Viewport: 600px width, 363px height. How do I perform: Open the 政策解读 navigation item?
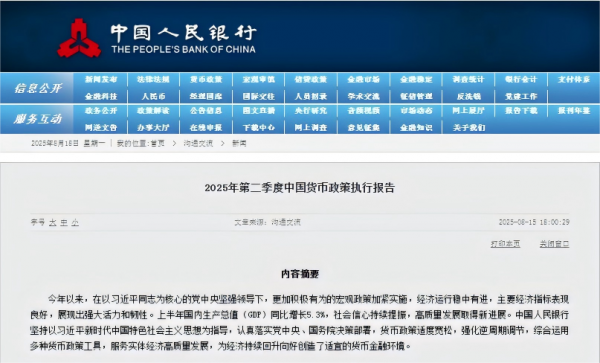(153, 111)
